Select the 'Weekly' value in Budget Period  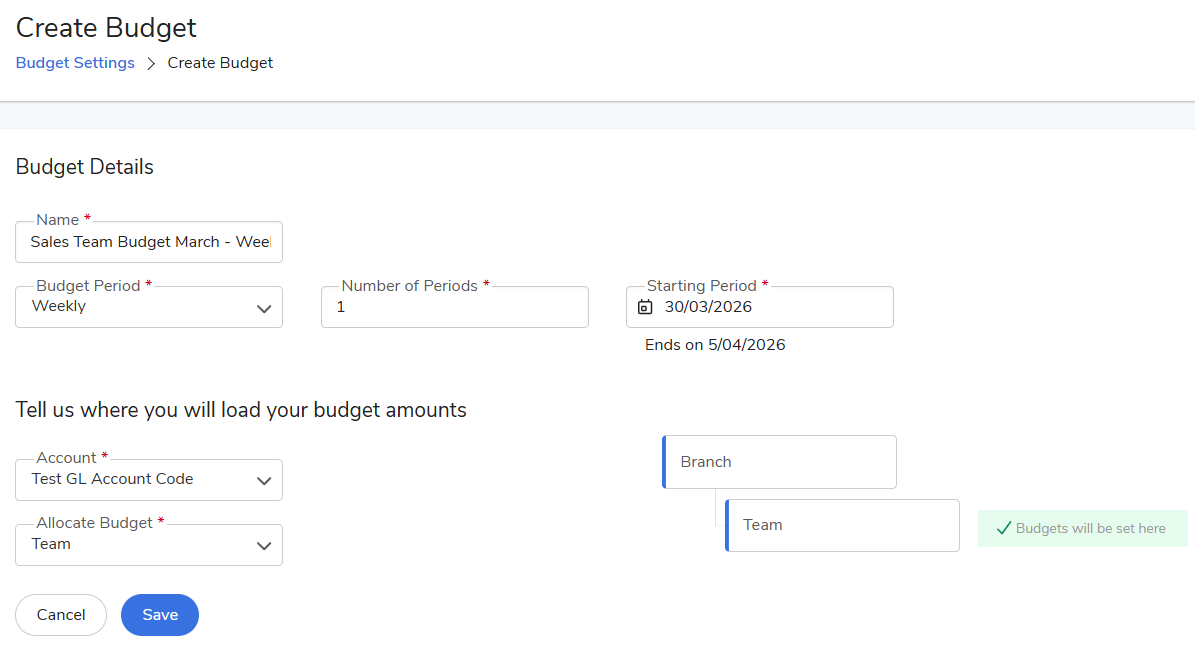59,306
